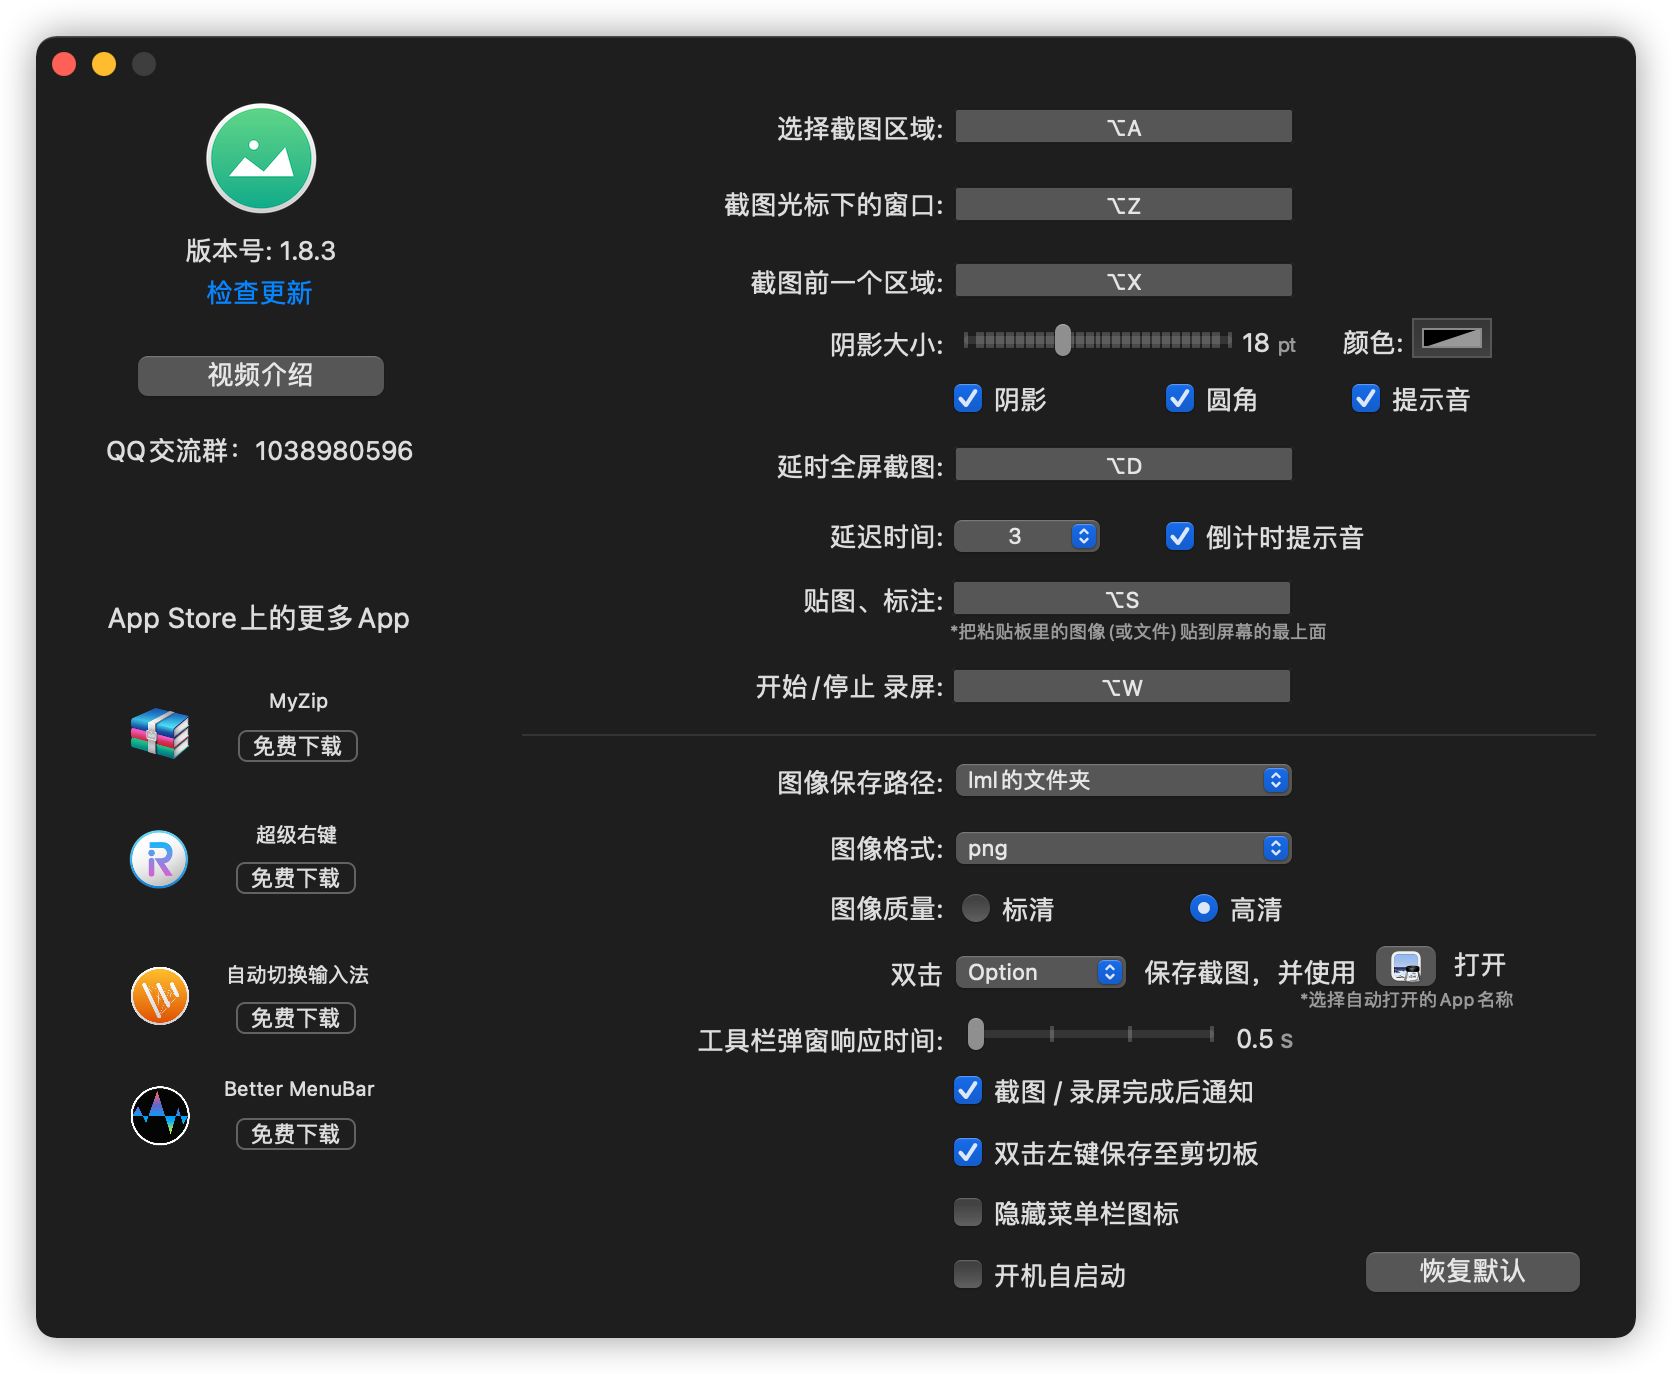Click the 超级右键 app icon

[x=159, y=858]
